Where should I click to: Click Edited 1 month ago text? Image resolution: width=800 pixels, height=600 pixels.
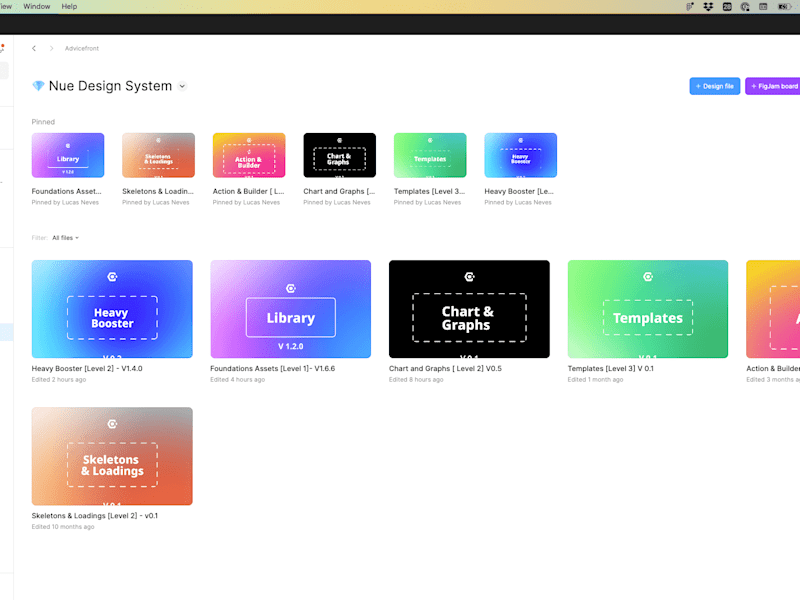(x=595, y=380)
